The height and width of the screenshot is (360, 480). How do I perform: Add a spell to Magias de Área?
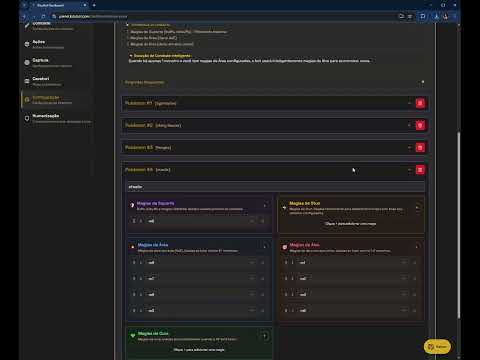coord(265,247)
